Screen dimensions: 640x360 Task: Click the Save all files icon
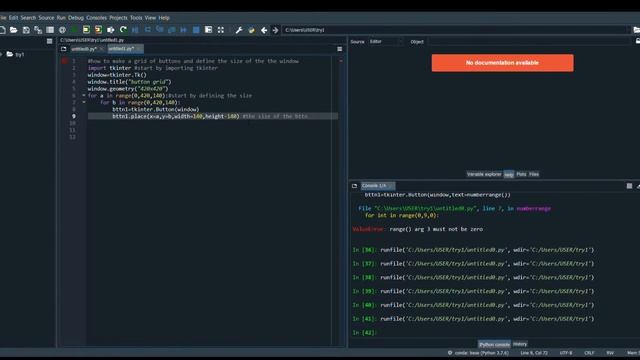point(38,30)
